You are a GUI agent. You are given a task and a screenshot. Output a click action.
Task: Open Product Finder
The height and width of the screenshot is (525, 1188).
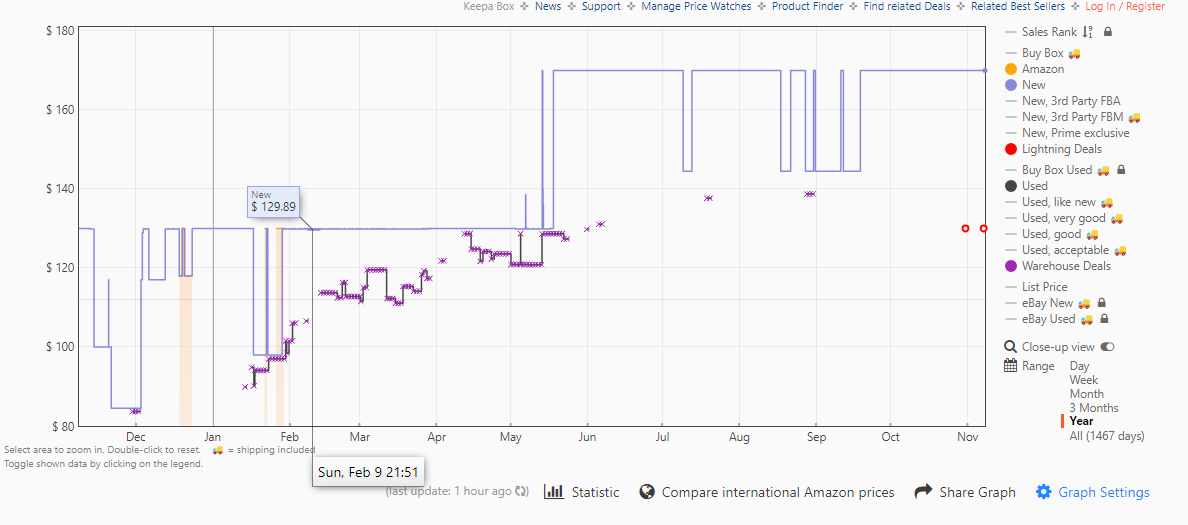808,6
